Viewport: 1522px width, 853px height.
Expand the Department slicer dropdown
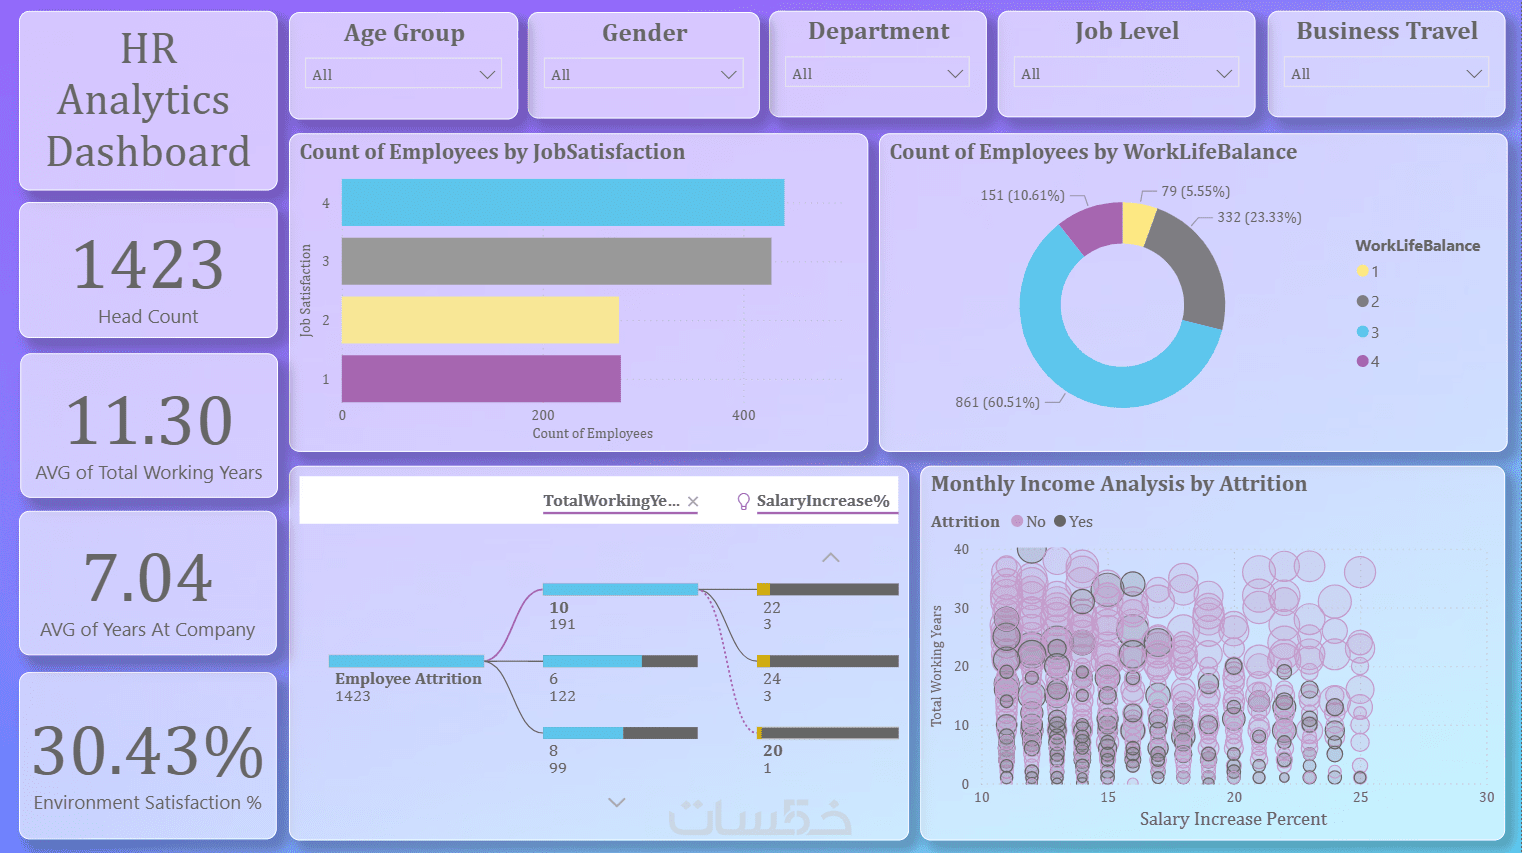[878, 73]
